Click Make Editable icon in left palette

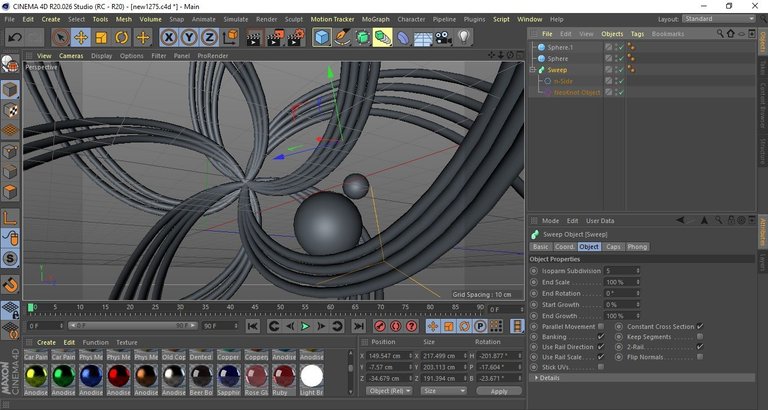[10, 64]
